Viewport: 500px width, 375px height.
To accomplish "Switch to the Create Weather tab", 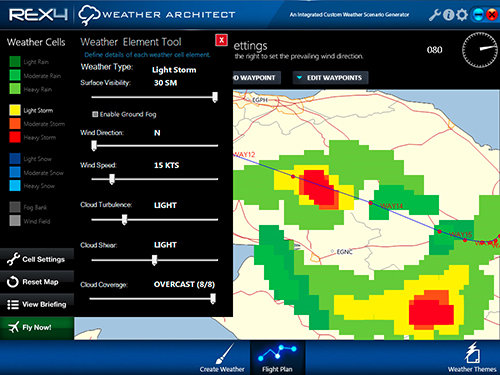I will 222,358.
